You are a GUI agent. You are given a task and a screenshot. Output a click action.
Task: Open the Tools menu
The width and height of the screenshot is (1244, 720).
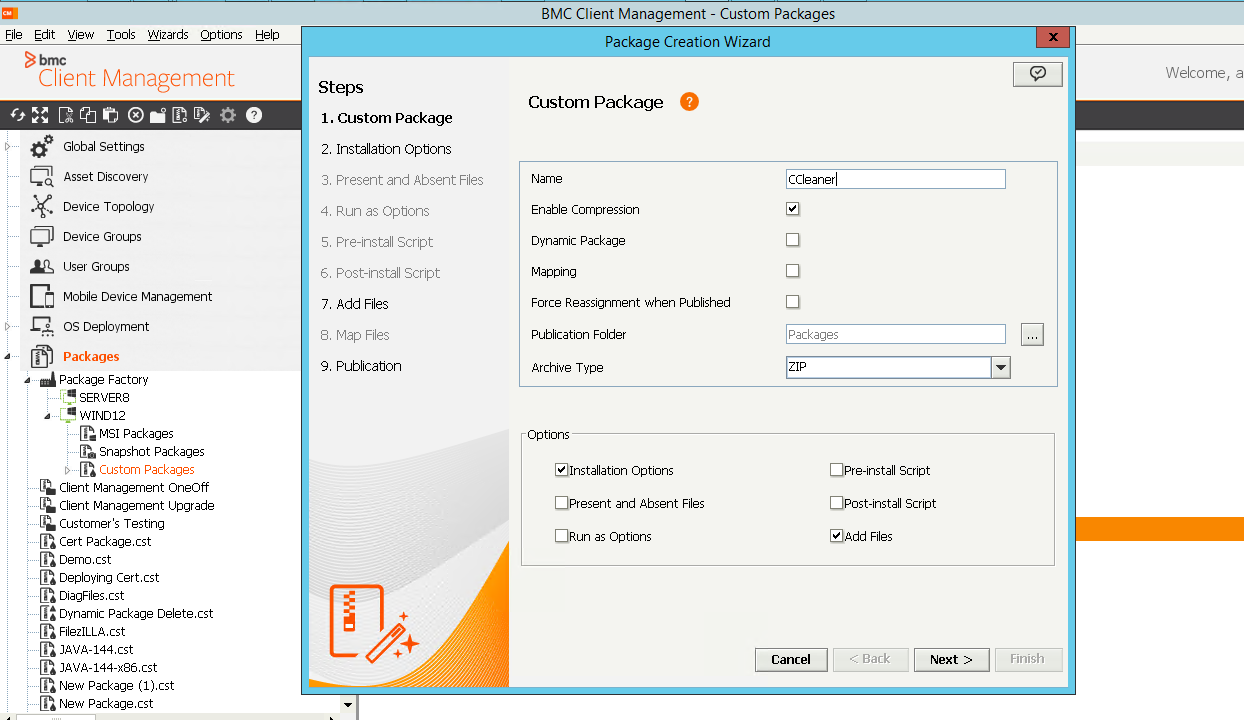point(121,34)
